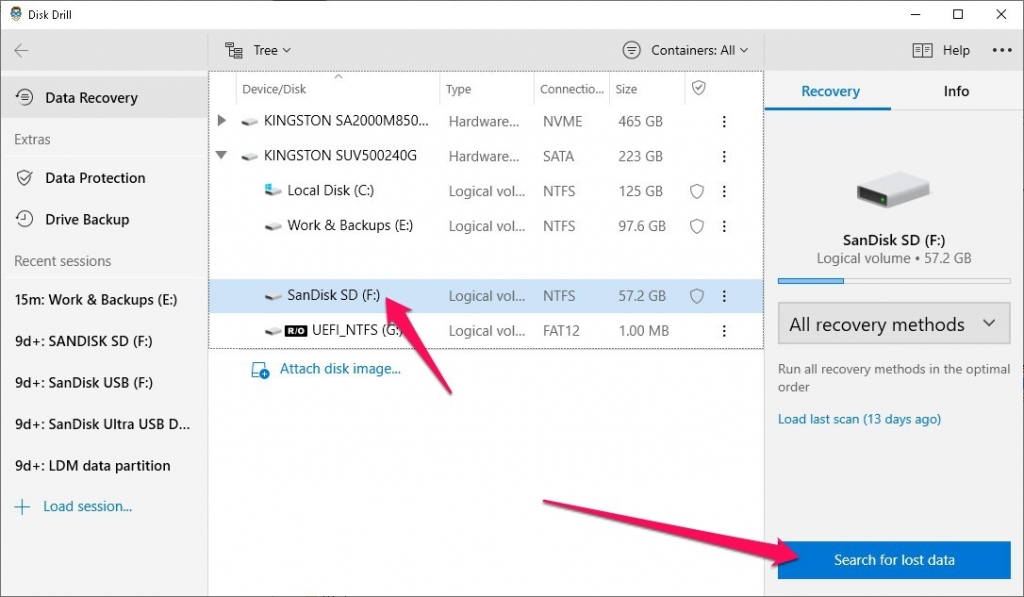Open the Data Recovery section
The height and width of the screenshot is (597, 1024).
90,97
